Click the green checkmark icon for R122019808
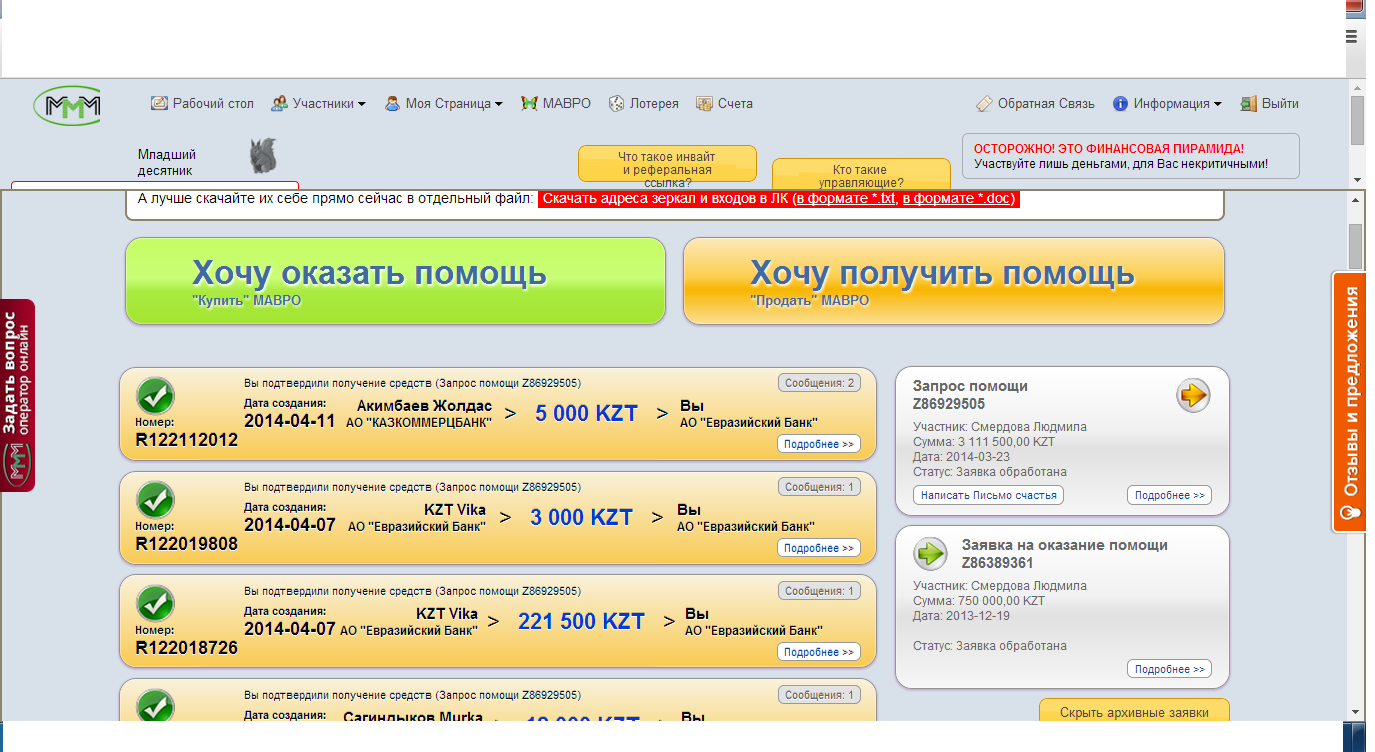The height and width of the screenshot is (752, 1375). pos(155,500)
